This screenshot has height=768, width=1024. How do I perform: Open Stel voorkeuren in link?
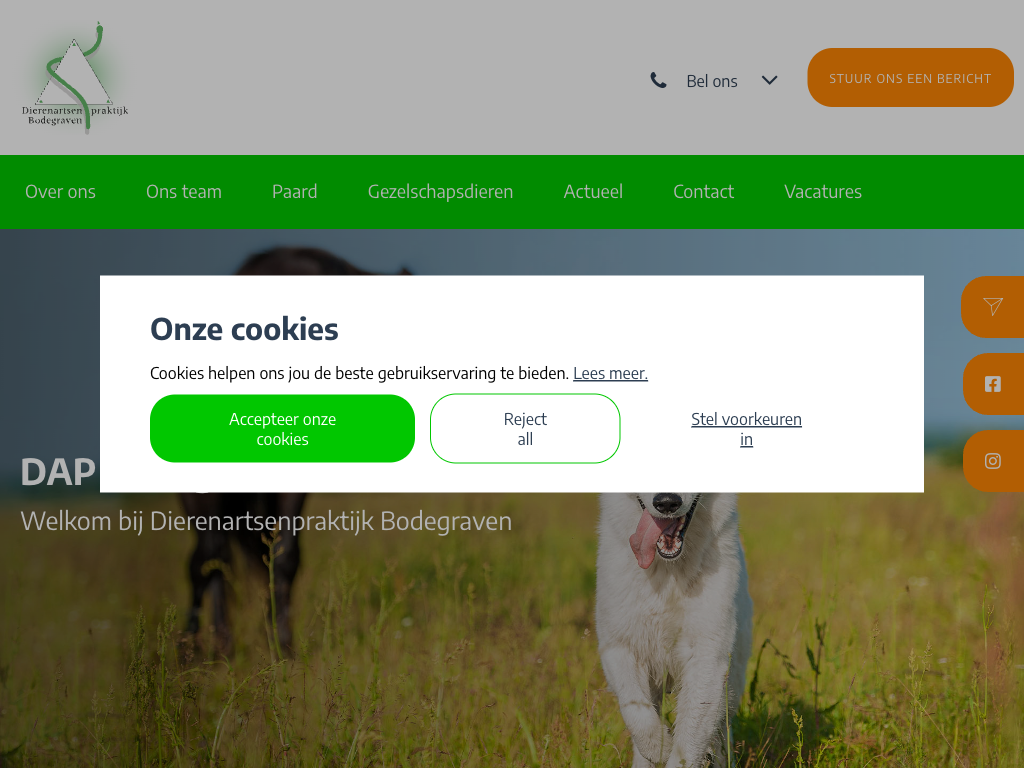pos(746,429)
